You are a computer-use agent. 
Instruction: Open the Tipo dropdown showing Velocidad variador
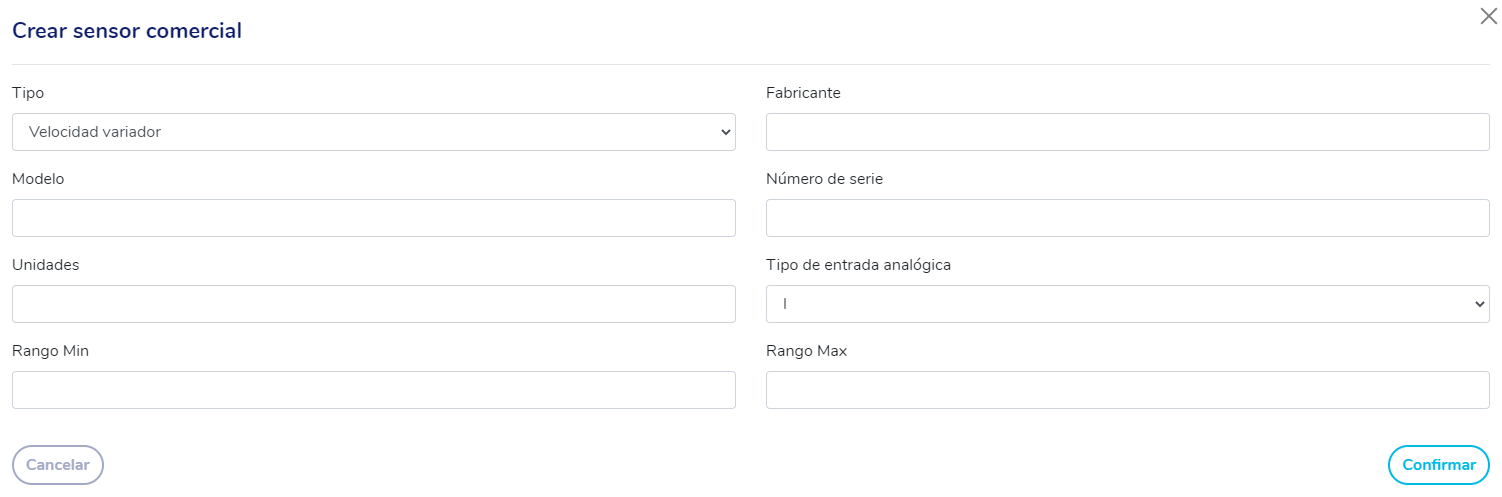[x=373, y=132]
